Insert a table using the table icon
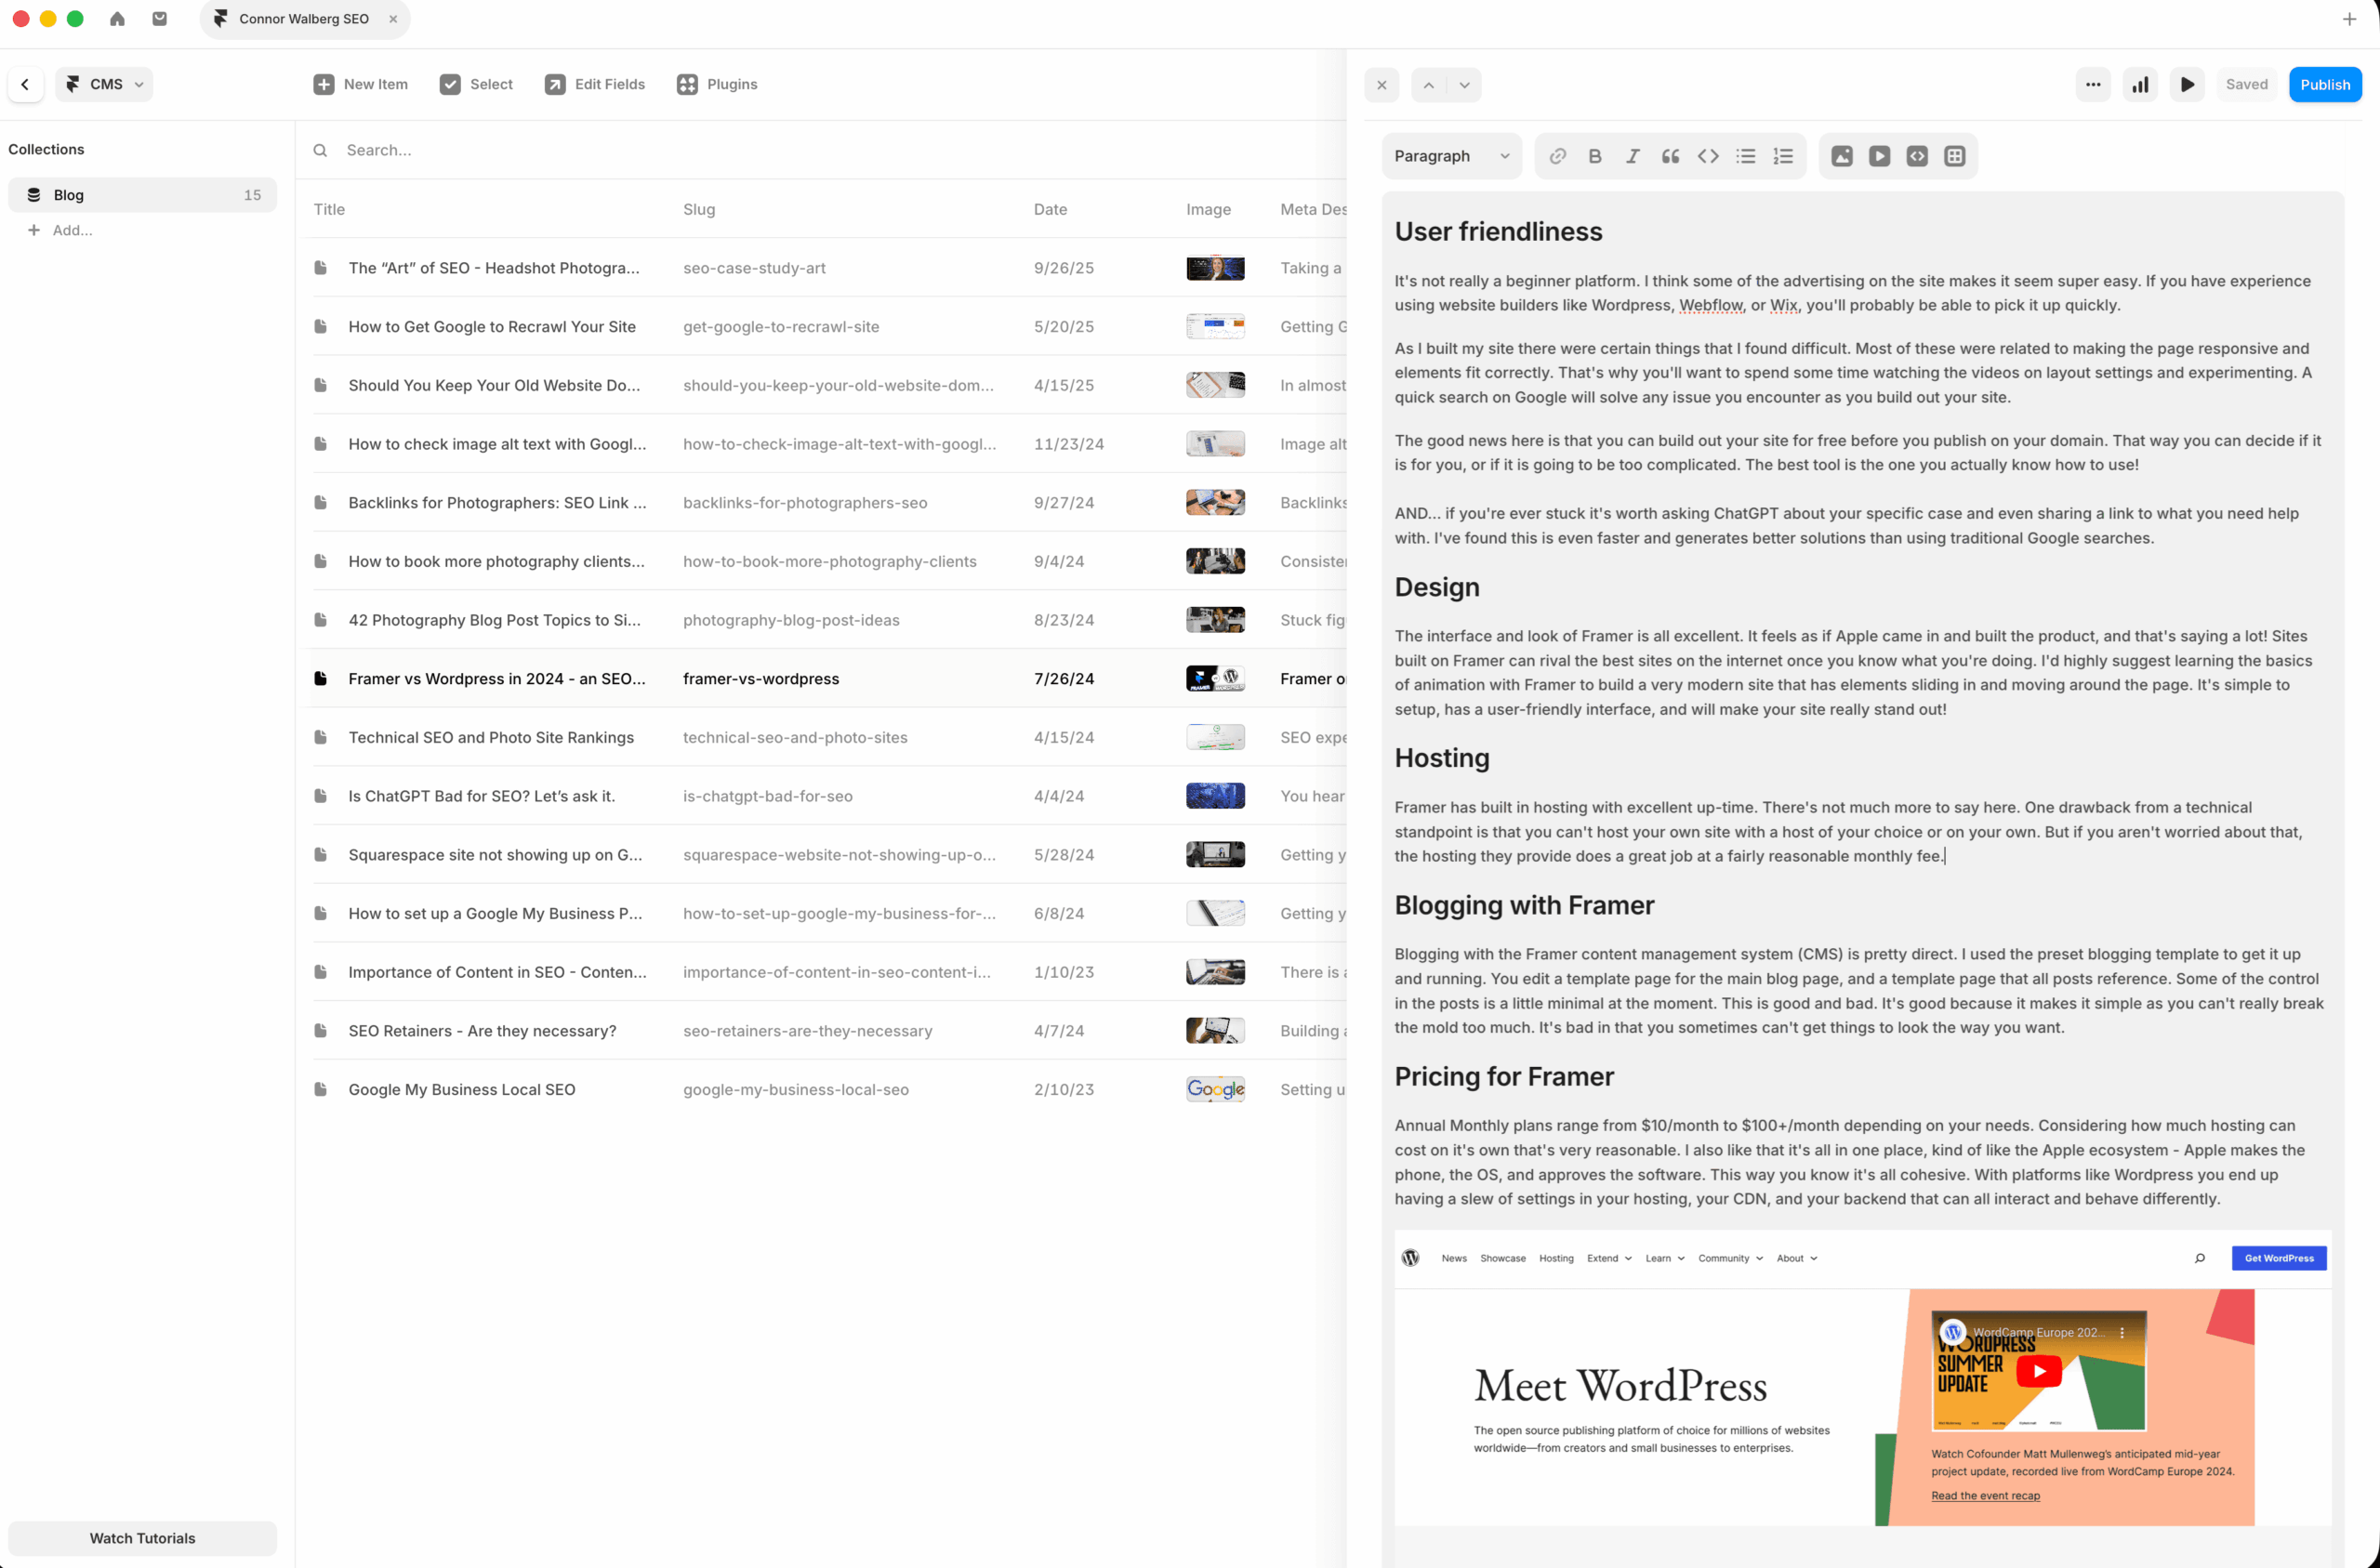The image size is (2380, 1568). 1954,156
